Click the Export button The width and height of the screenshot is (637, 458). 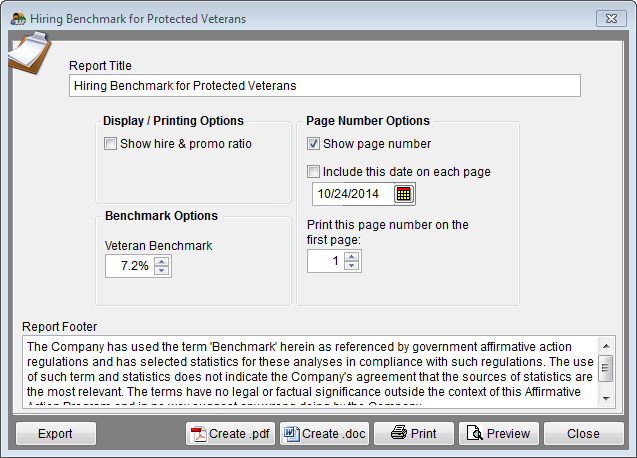tap(56, 433)
